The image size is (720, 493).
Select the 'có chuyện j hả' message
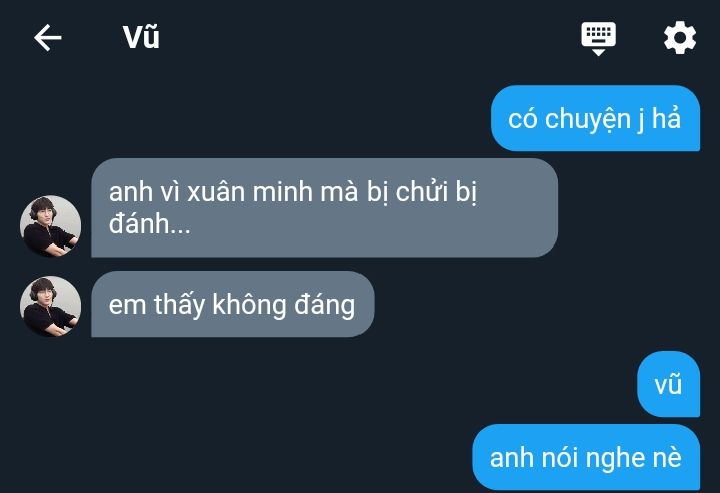595,118
